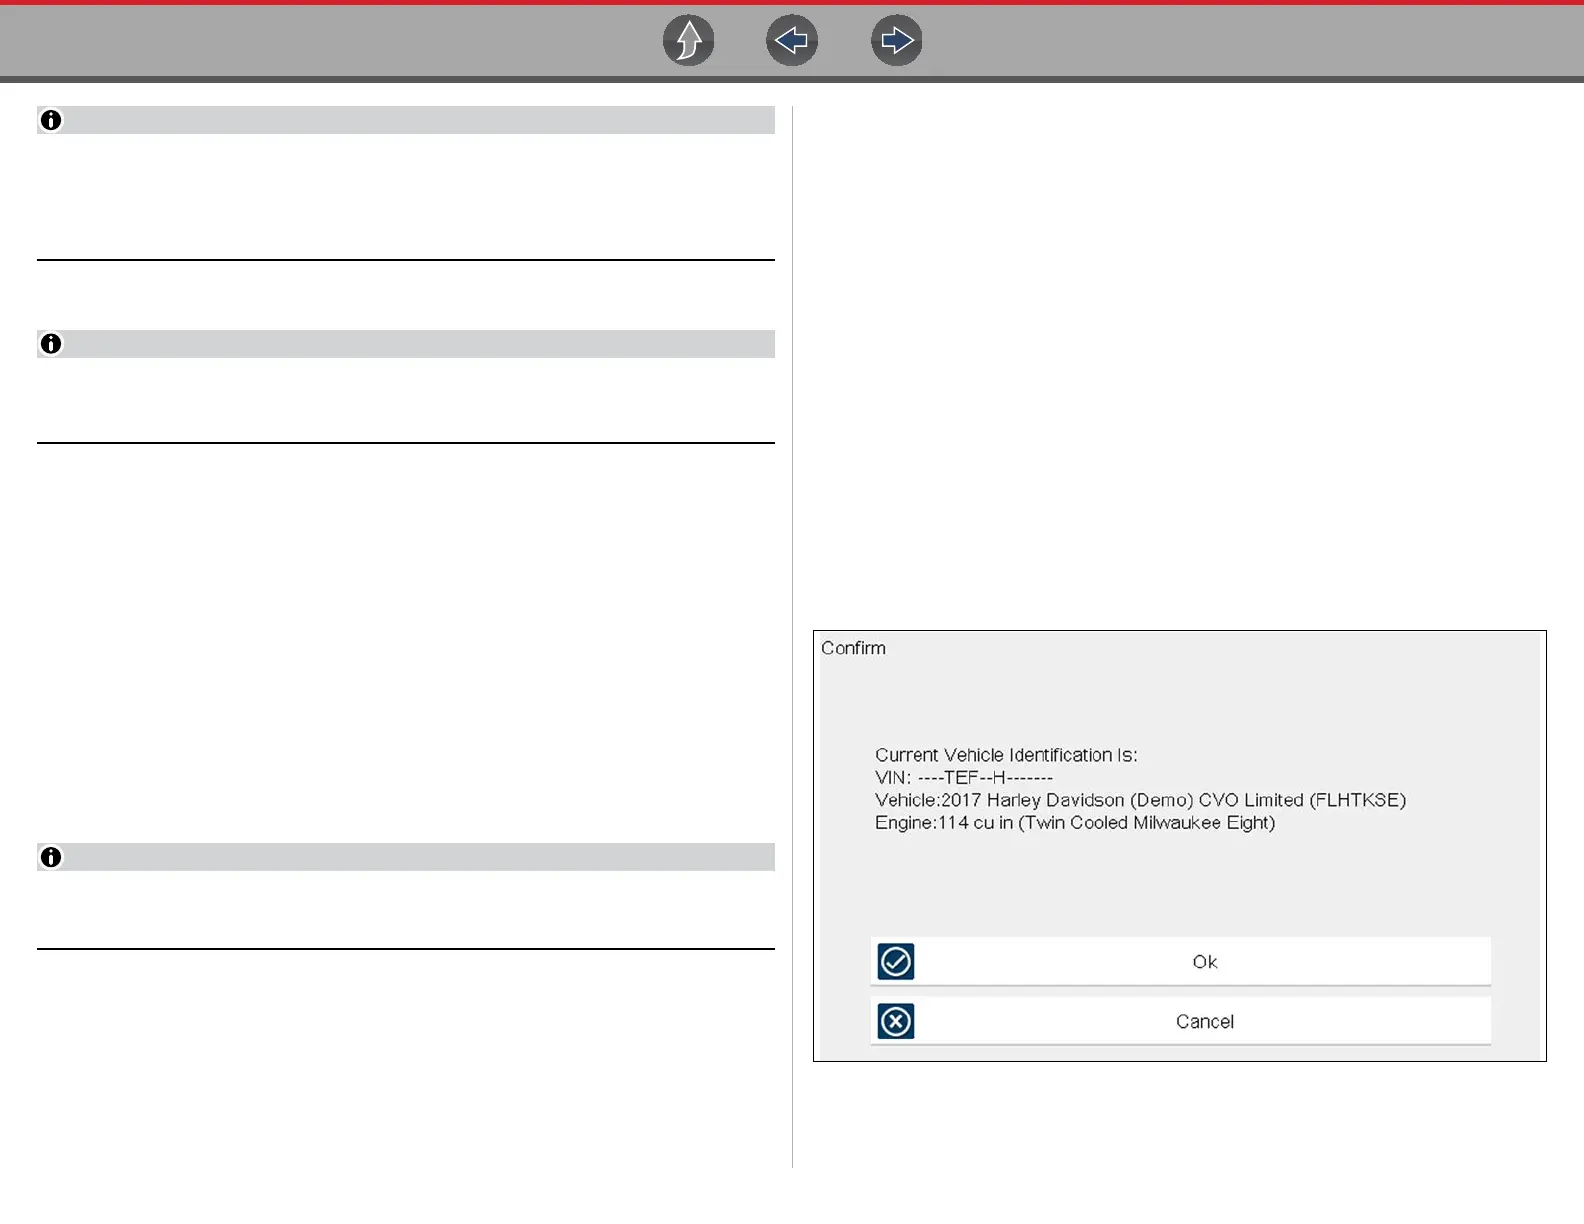Select the Cancel button in Confirm dialog

(1181, 1022)
